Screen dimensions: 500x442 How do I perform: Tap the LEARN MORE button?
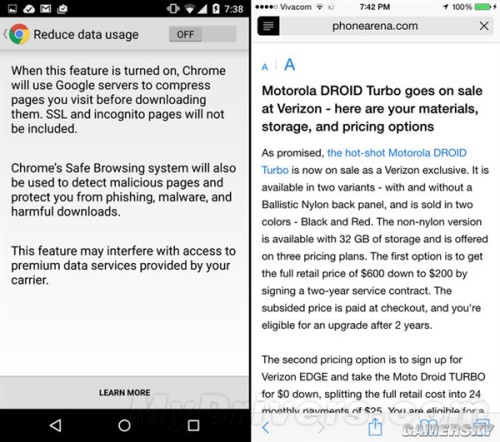click(x=124, y=393)
